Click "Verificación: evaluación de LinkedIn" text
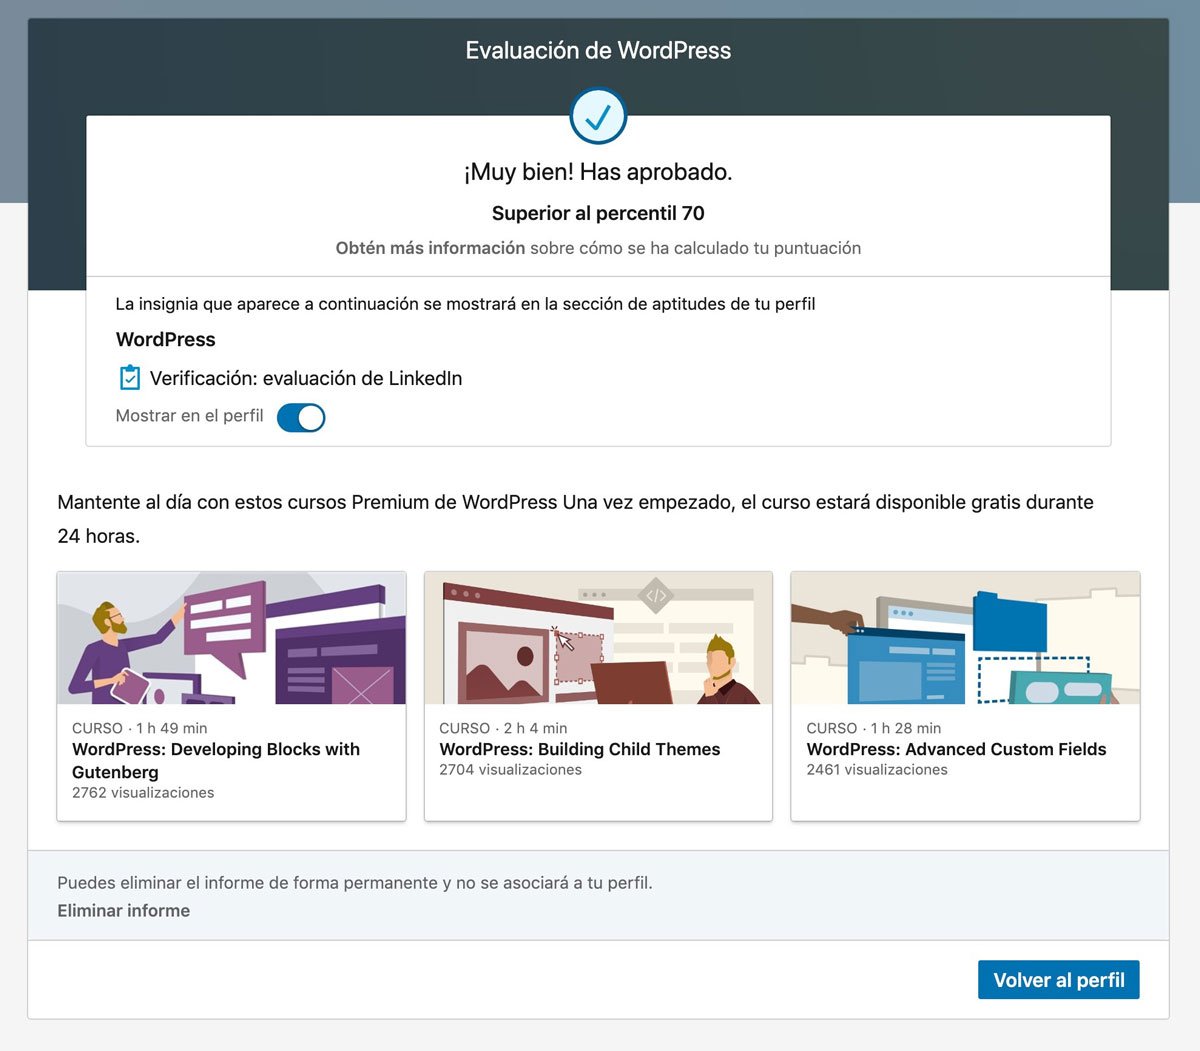Viewport: 1200px width, 1051px height. 305,378
